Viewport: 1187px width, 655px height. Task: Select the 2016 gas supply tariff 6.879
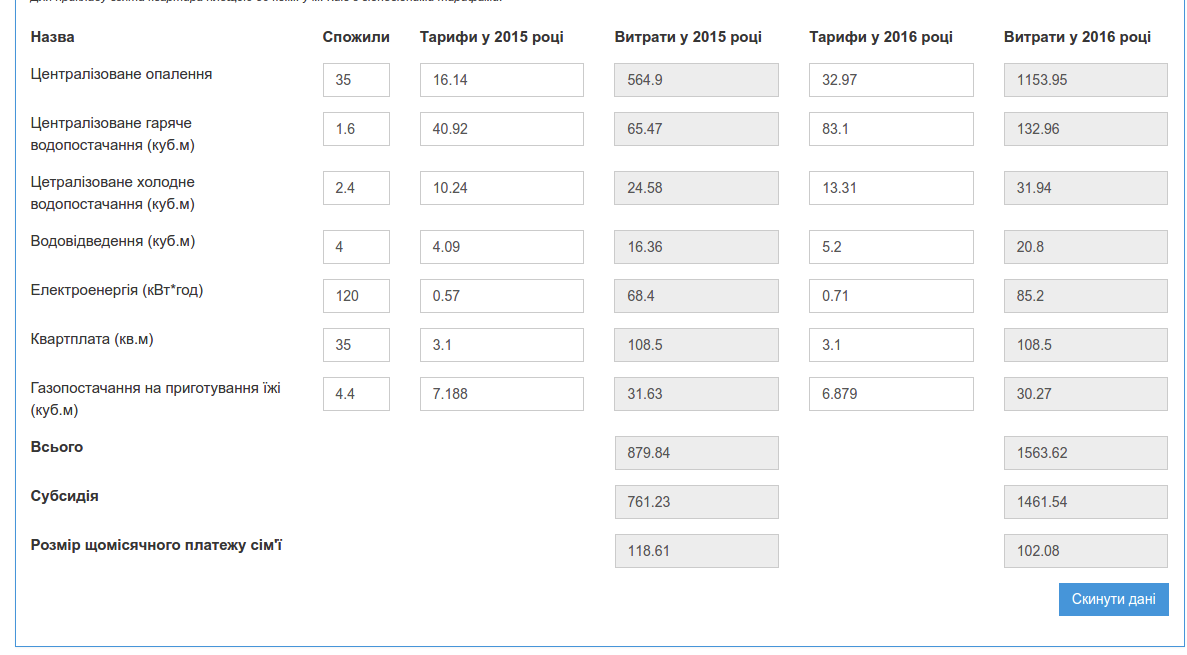click(x=890, y=394)
